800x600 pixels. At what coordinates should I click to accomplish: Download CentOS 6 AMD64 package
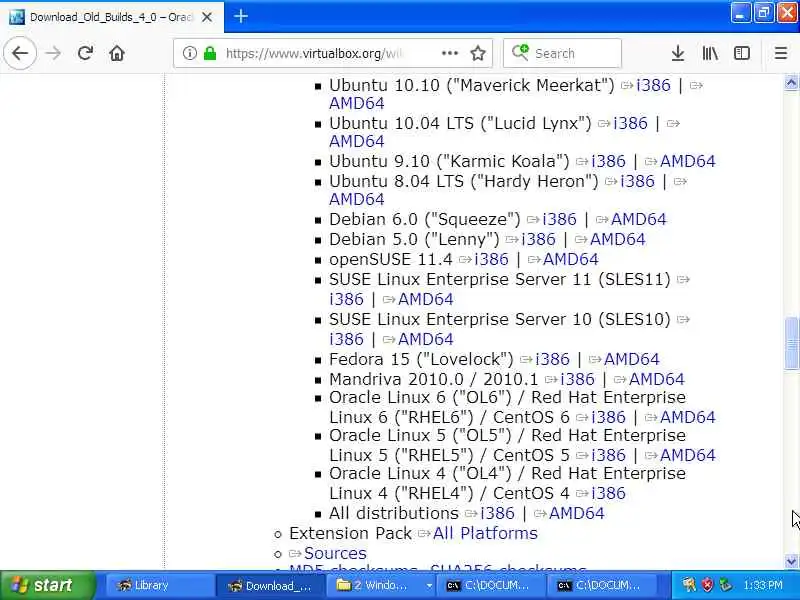(x=687, y=417)
